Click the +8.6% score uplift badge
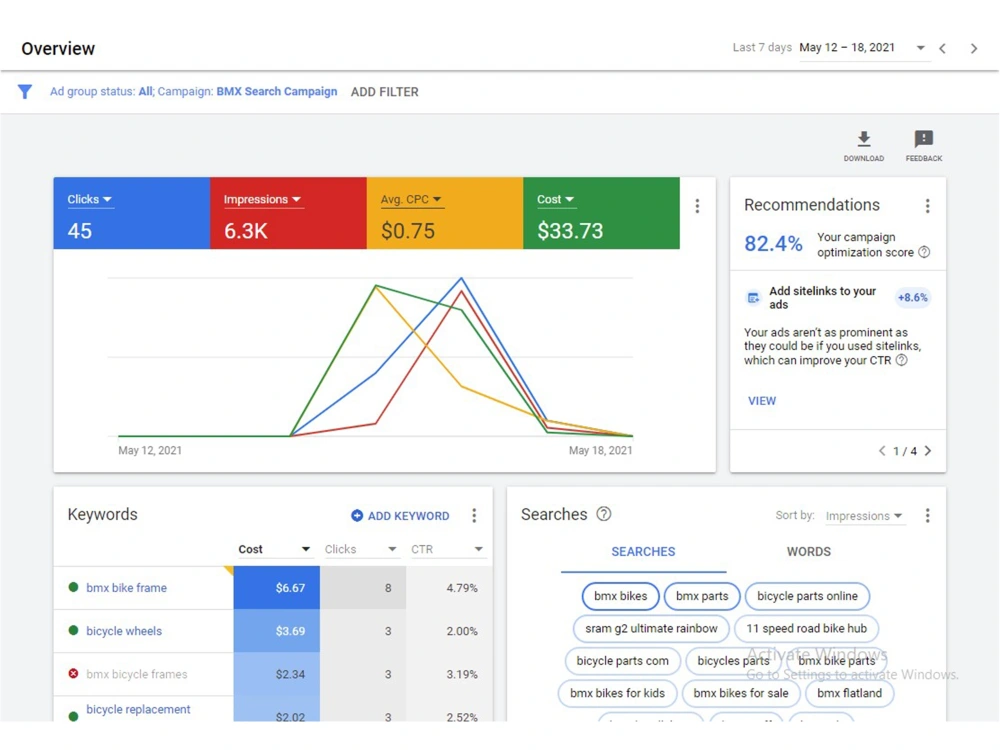 pos(913,298)
